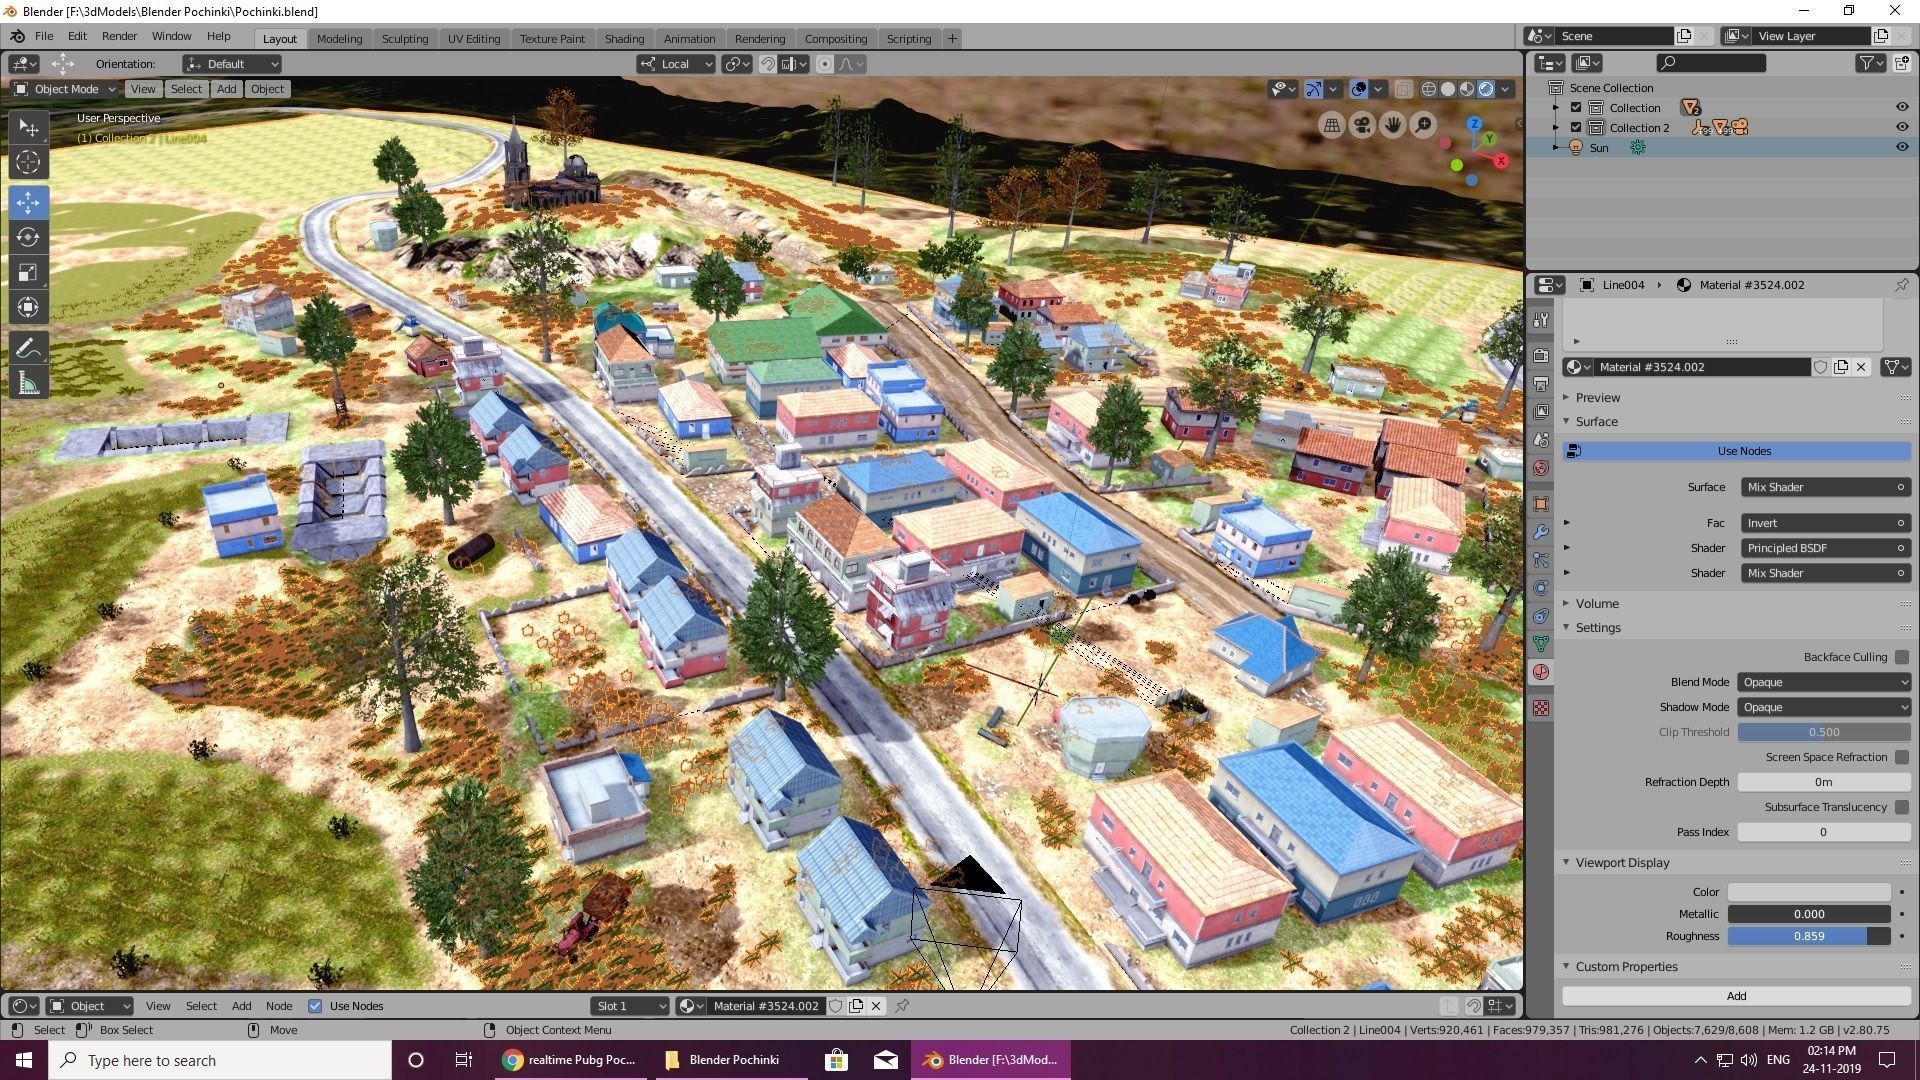Image resolution: width=1920 pixels, height=1080 pixels.
Task: Click the Use Nodes button in Surface panel
Action: click(1737, 451)
